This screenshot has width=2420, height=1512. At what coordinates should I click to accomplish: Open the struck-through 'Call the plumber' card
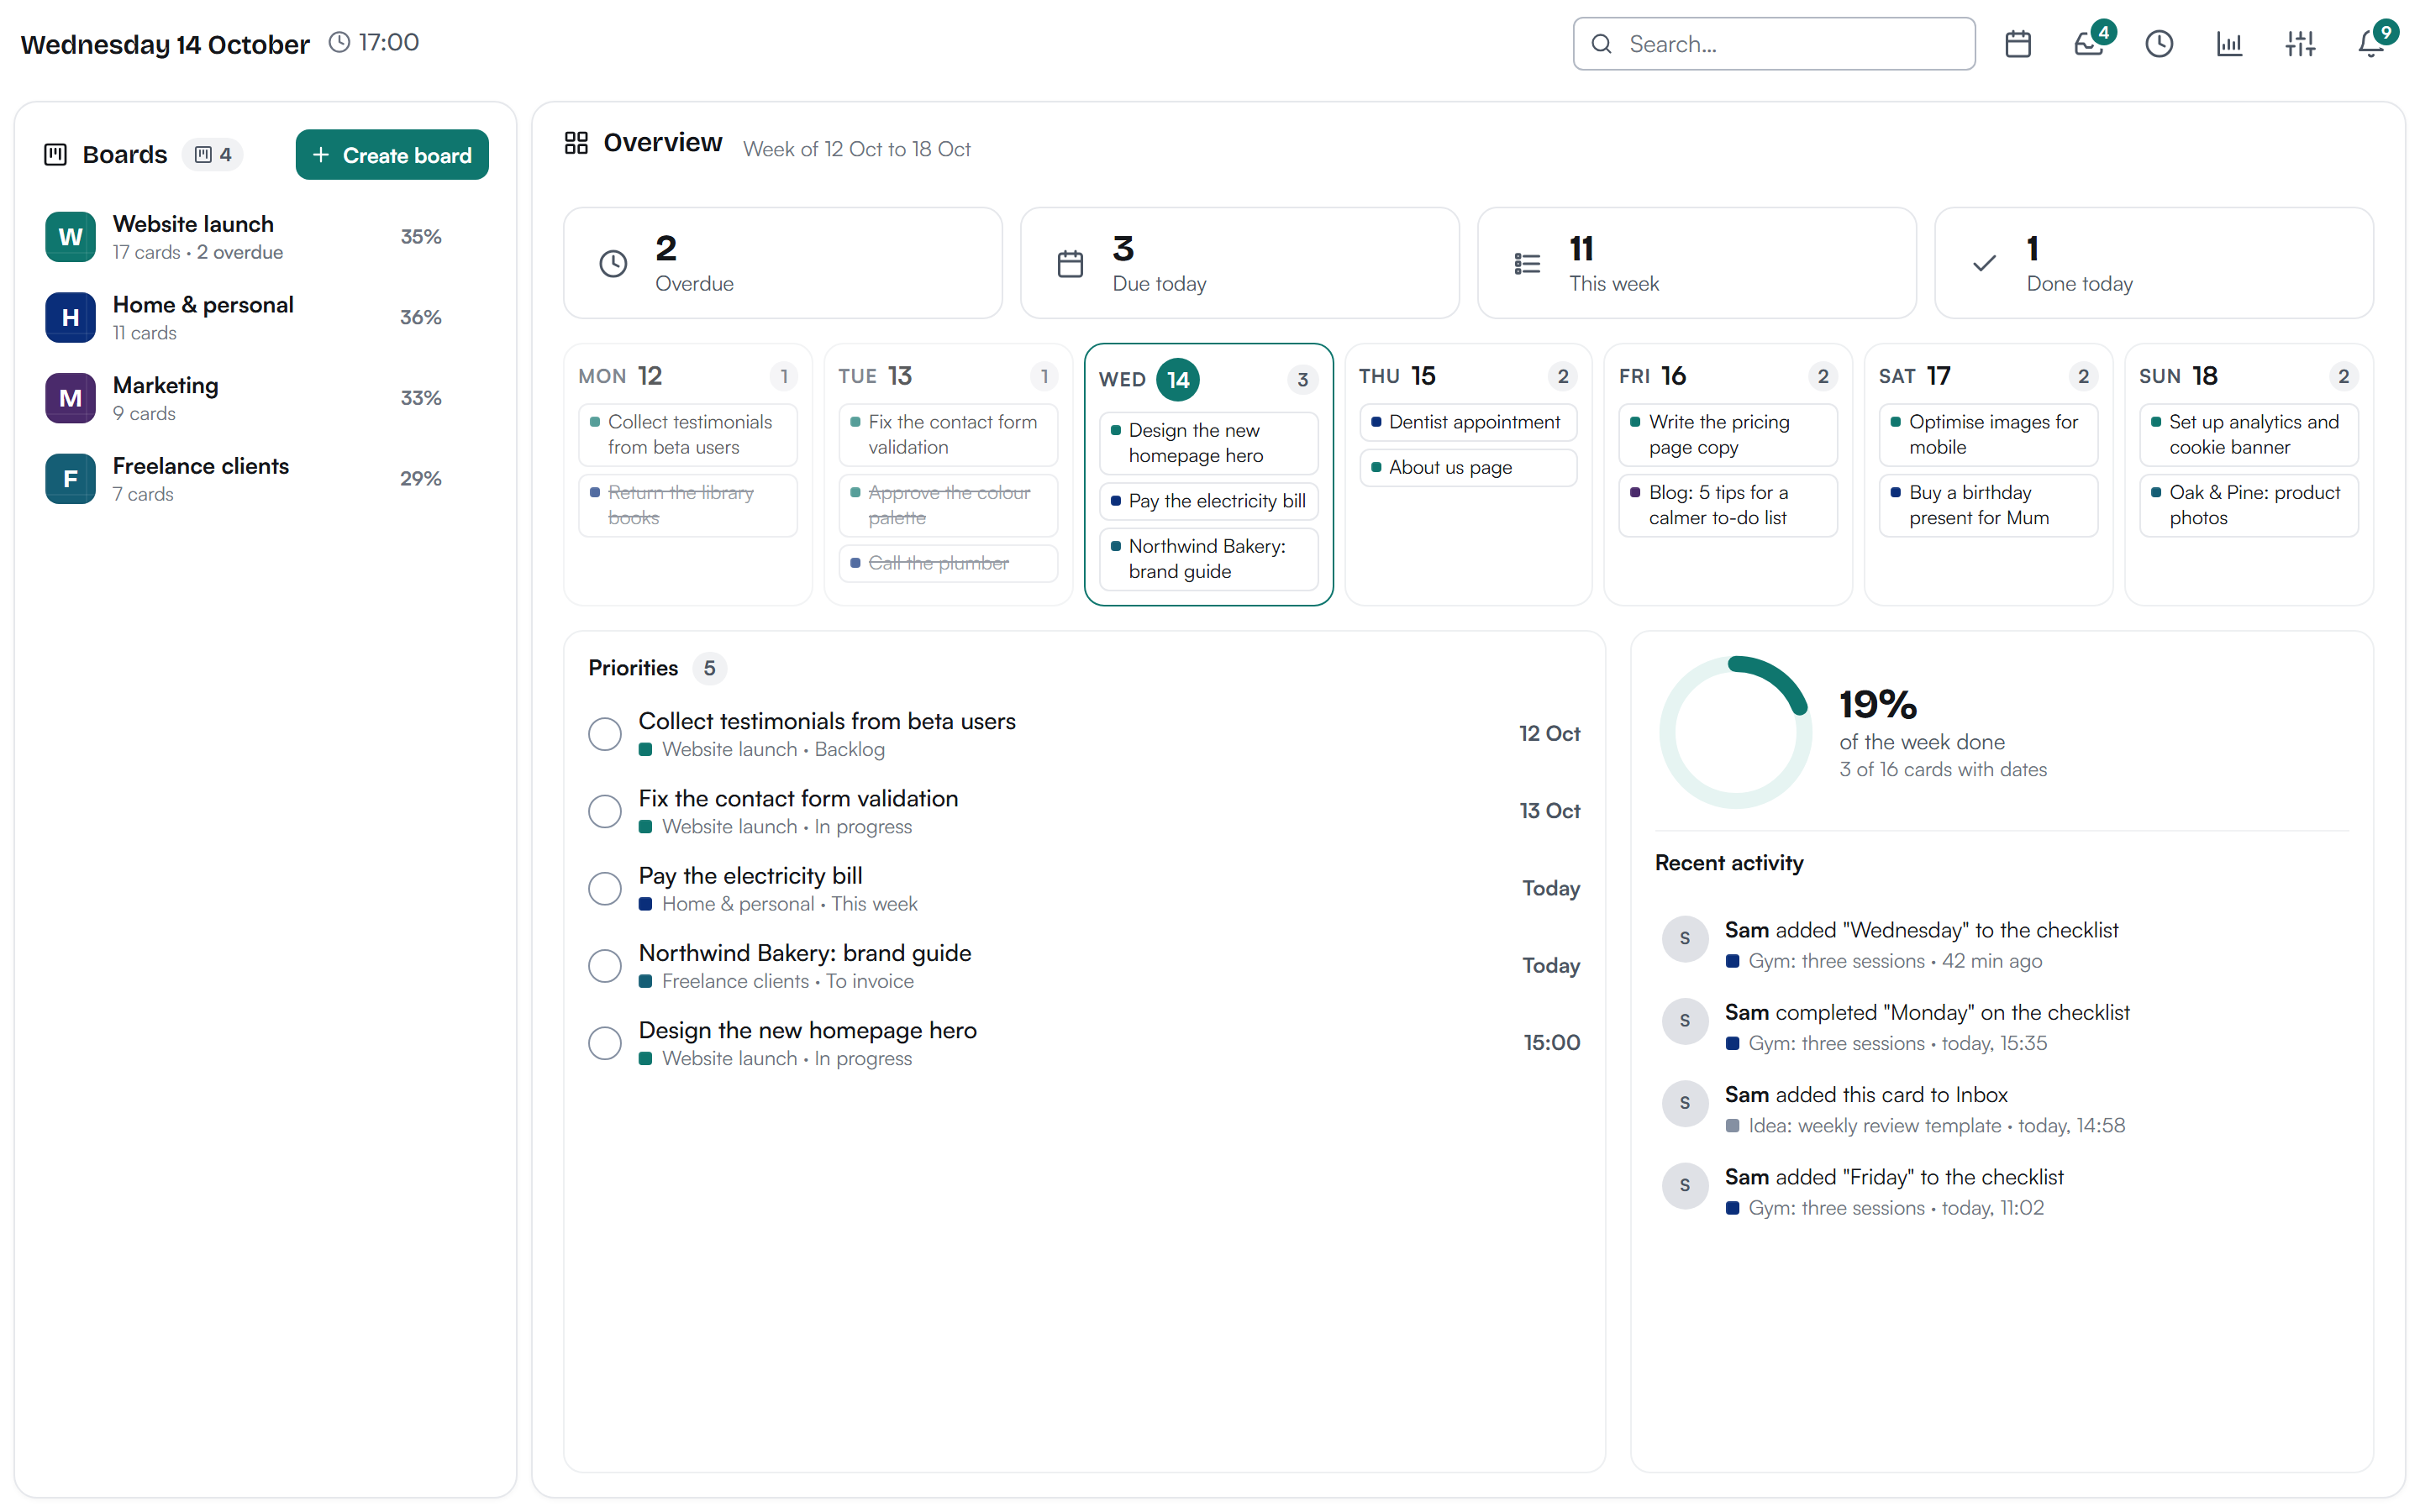948,563
